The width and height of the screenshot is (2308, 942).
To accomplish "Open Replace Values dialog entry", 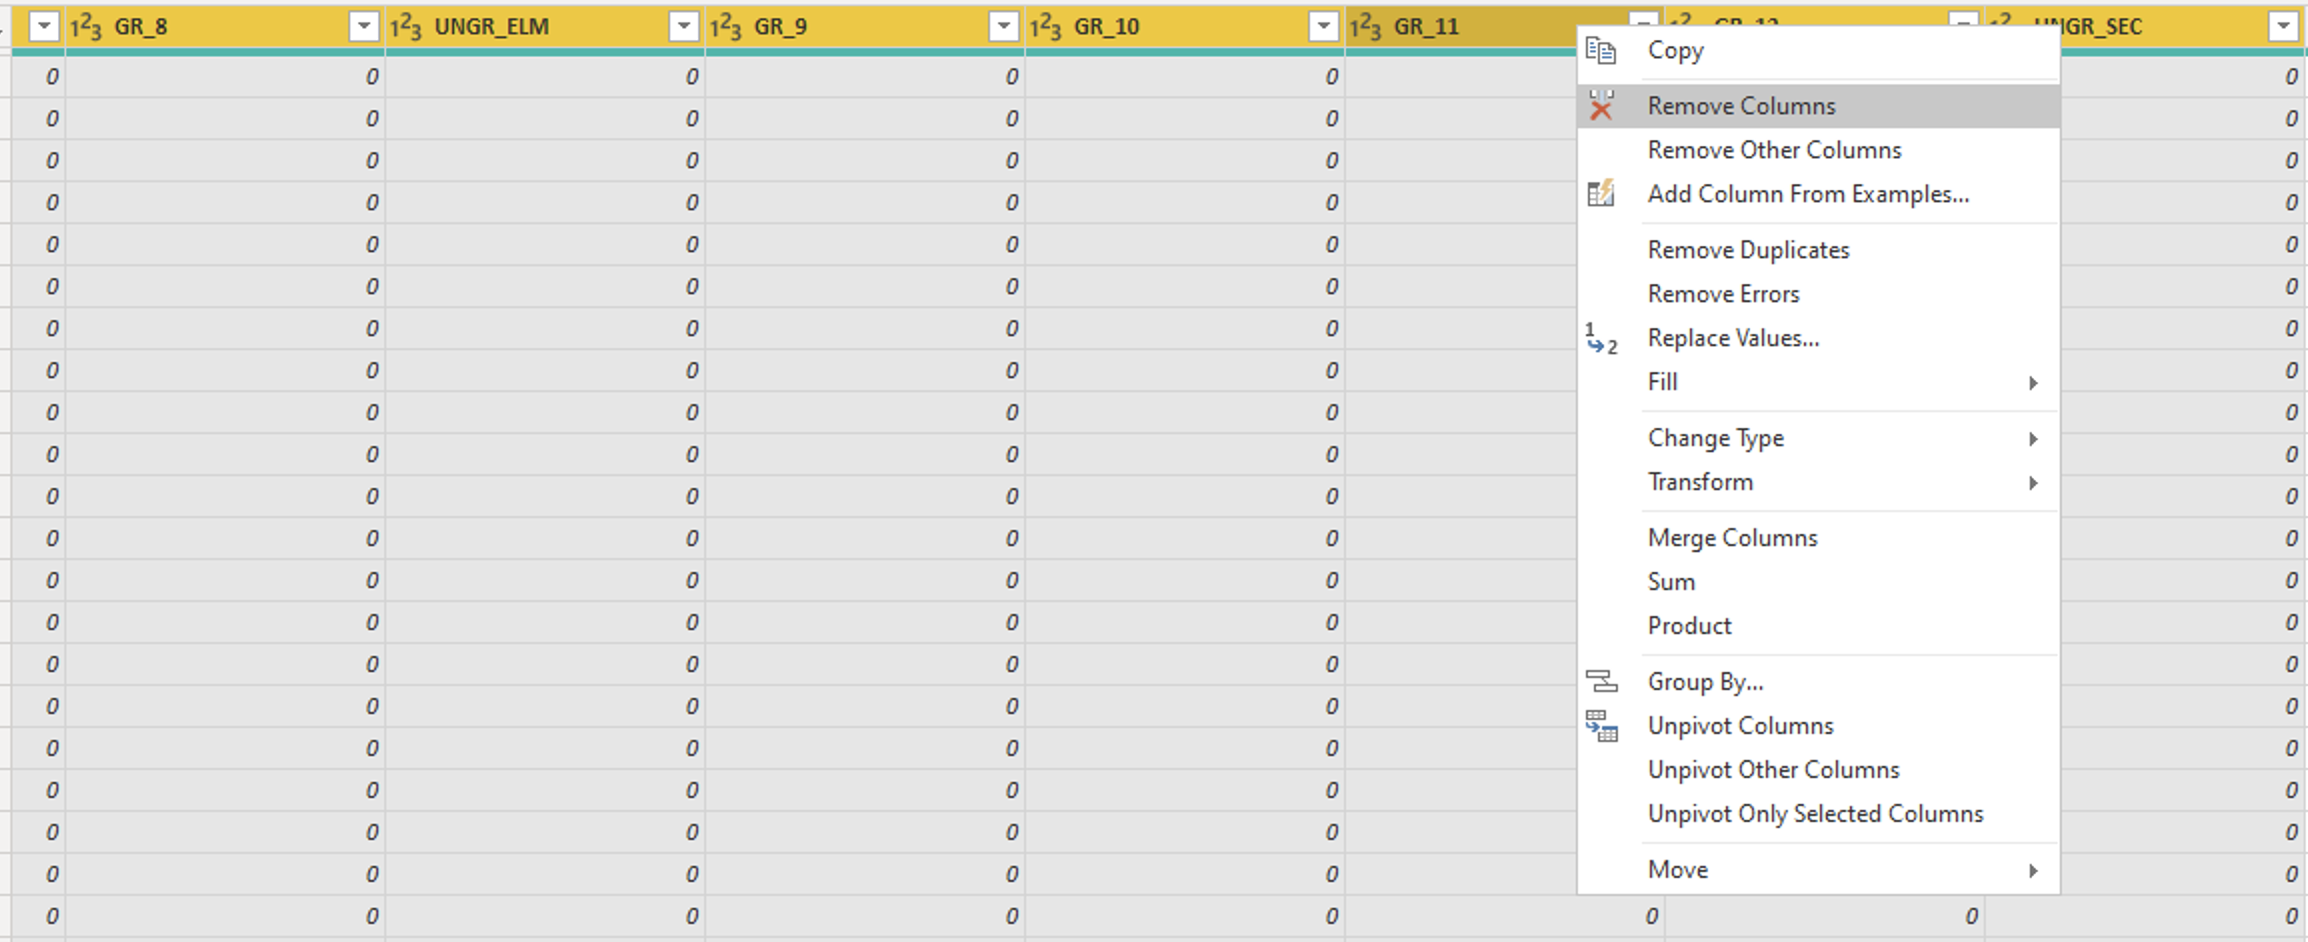I will point(1818,338).
